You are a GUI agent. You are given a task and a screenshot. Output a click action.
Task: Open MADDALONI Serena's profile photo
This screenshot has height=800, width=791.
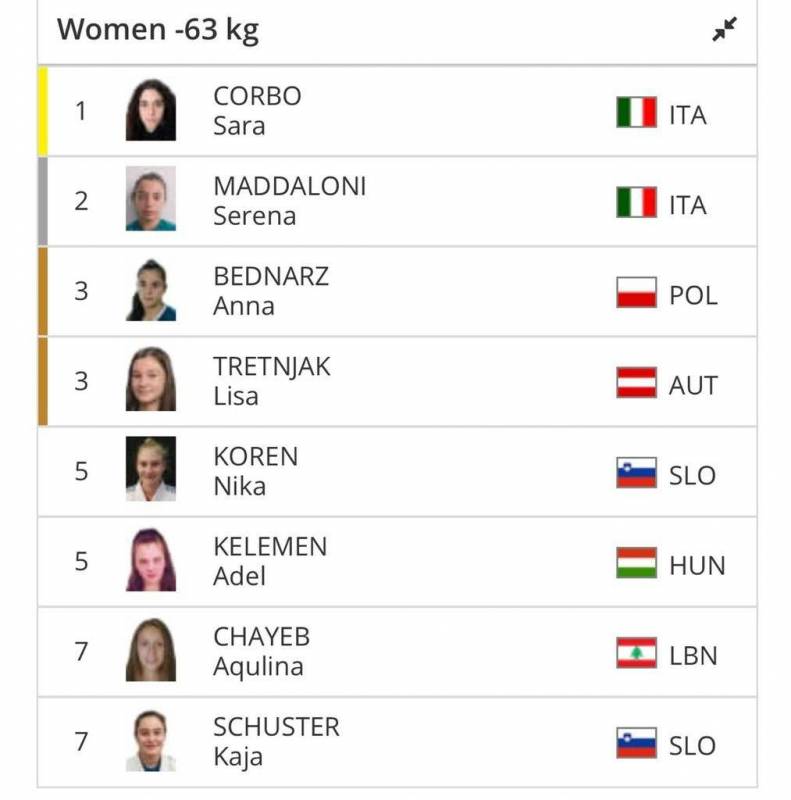[151, 198]
